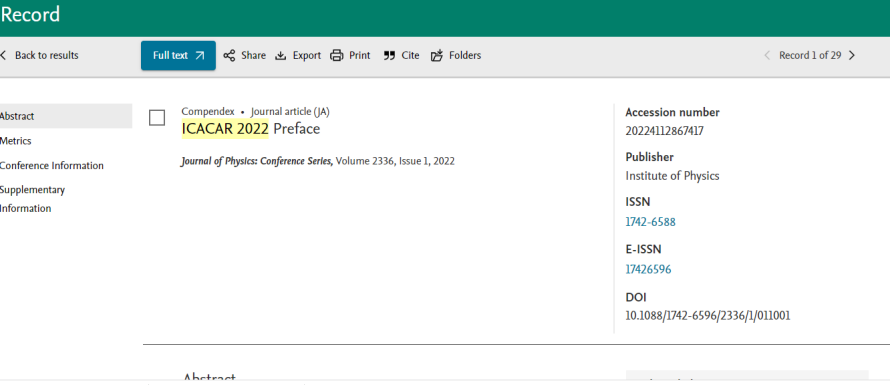Click the Folders label in the toolbar
The width and height of the screenshot is (890, 385).
465,56
